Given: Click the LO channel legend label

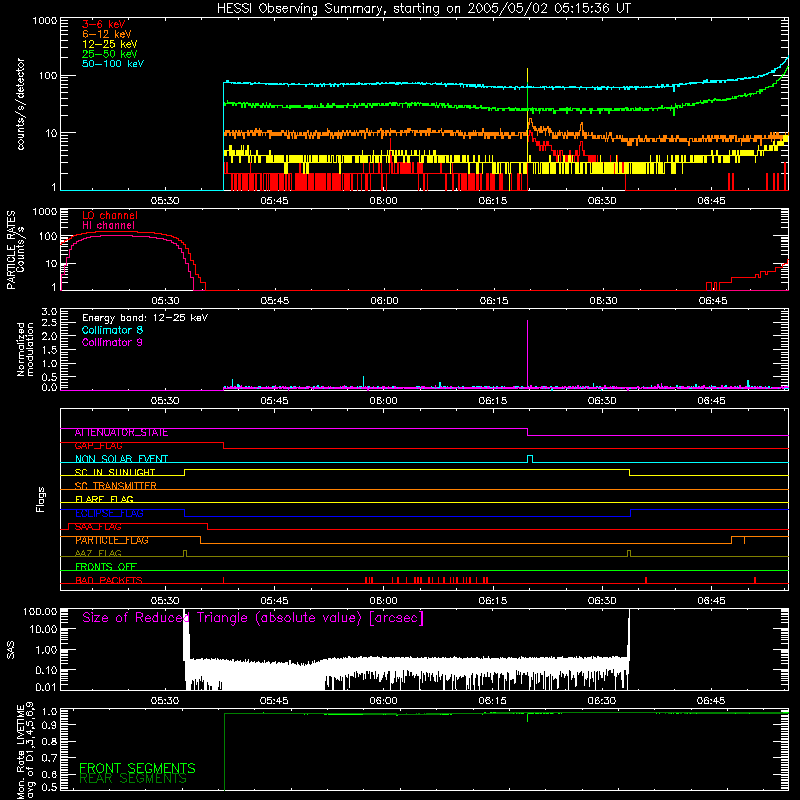Looking at the screenshot, I should [110, 215].
